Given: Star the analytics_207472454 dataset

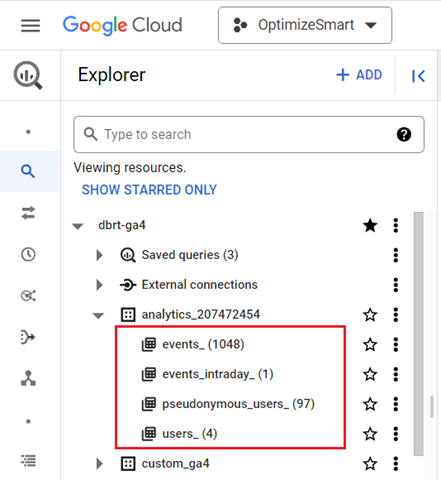Looking at the screenshot, I should (370, 315).
